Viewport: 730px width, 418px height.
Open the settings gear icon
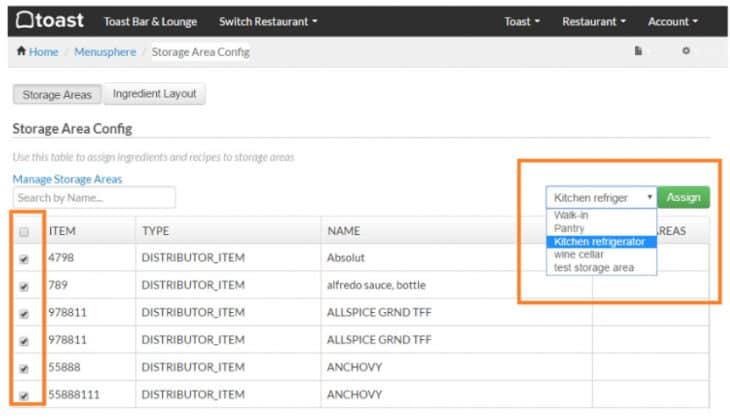[686, 51]
